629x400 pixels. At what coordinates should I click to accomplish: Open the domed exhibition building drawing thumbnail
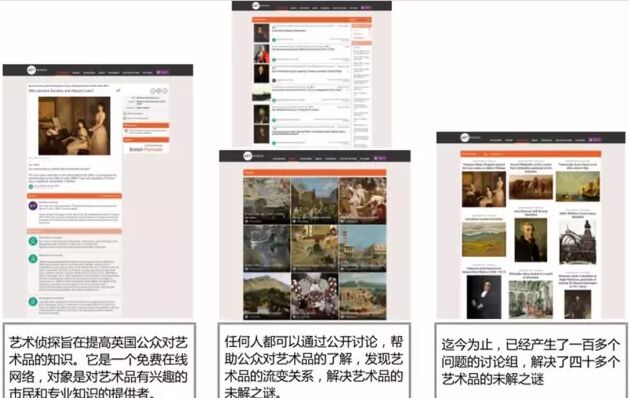coord(578,241)
